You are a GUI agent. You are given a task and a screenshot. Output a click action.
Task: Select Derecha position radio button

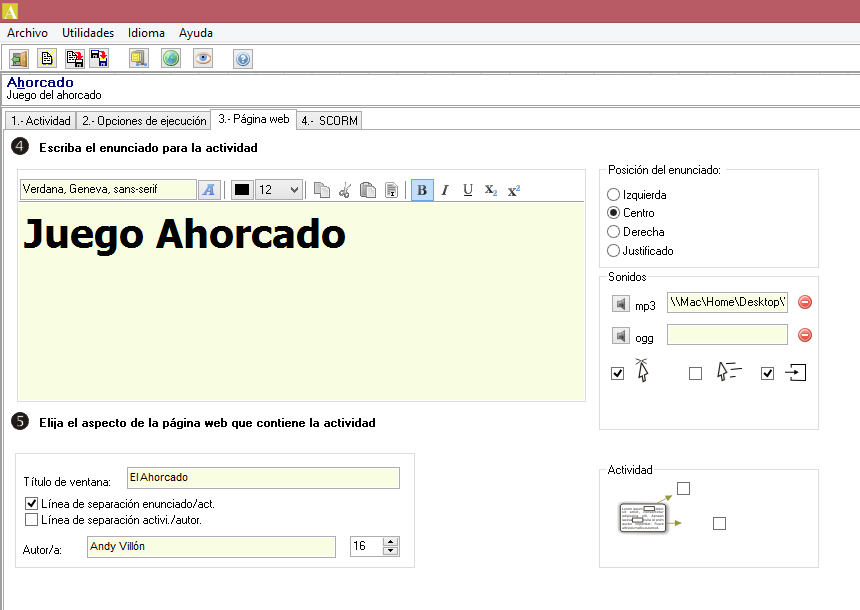point(613,231)
